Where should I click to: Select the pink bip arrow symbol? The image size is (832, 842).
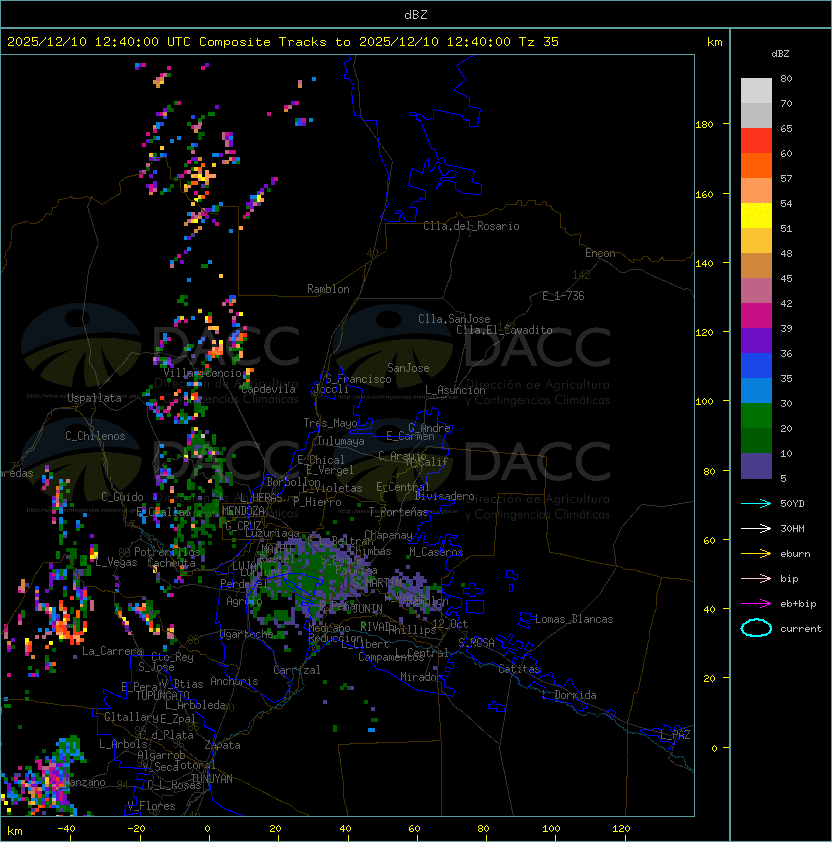[x=756, y=579]
